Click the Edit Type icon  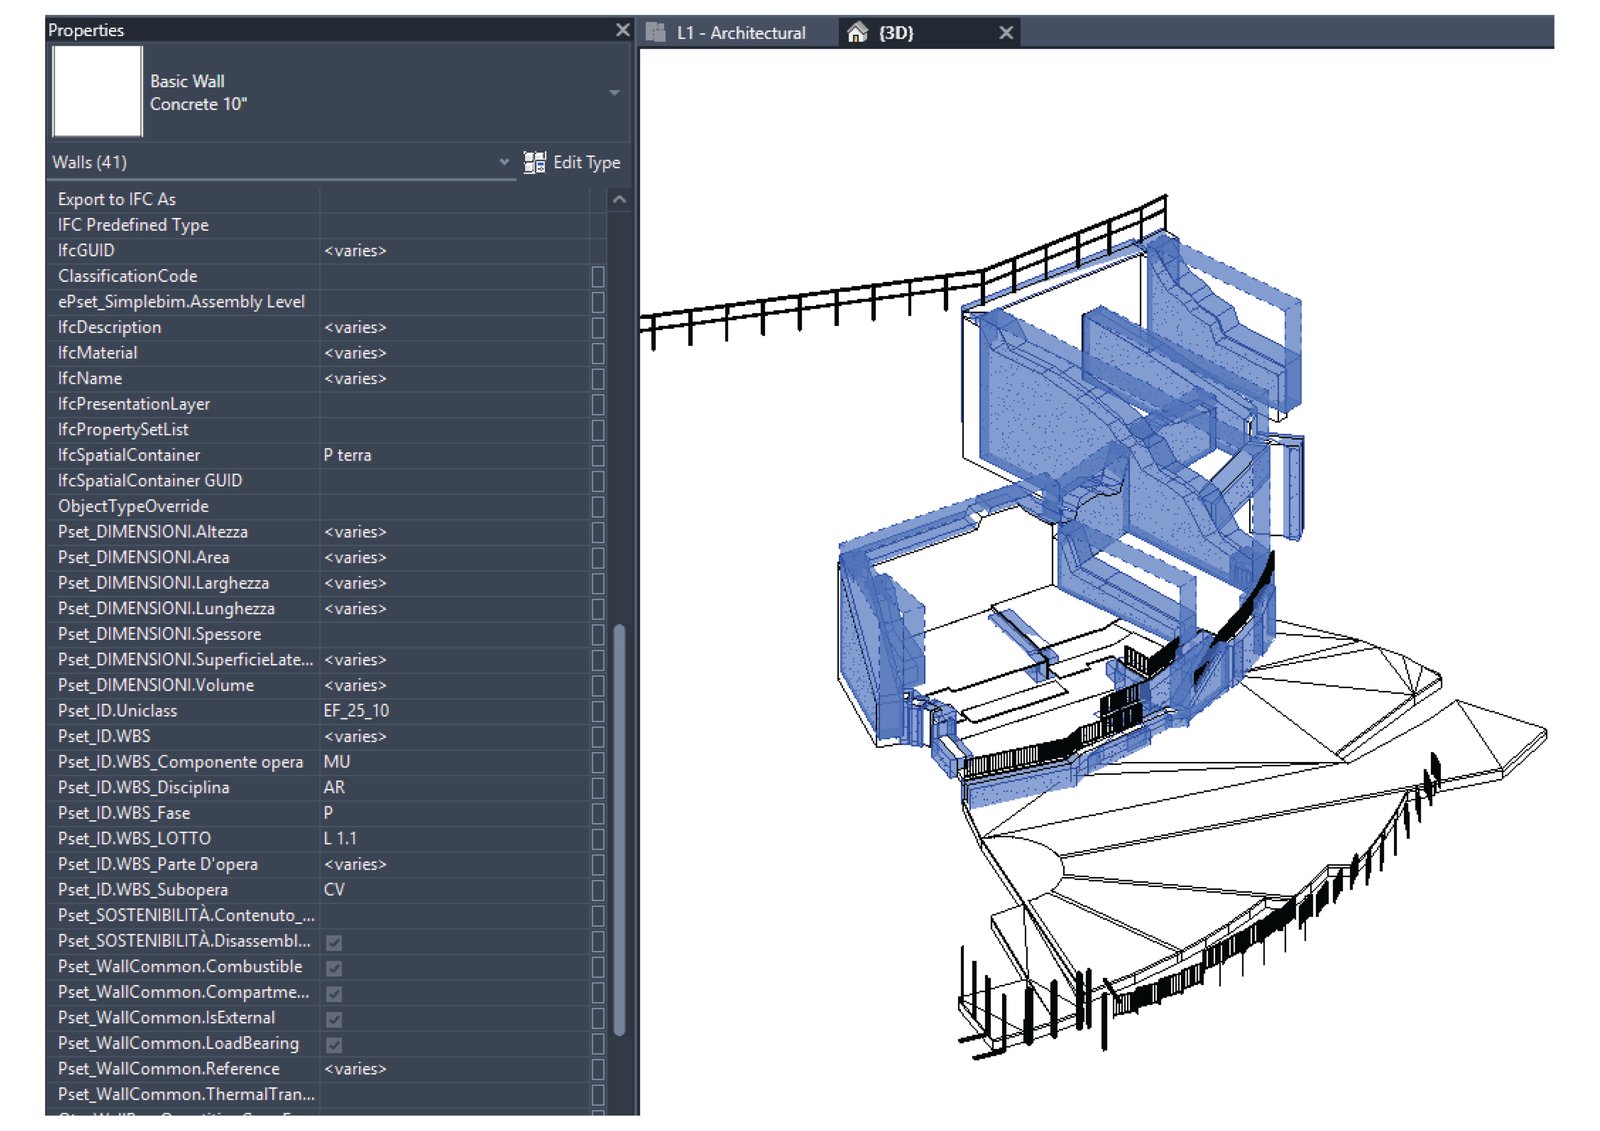535,162
